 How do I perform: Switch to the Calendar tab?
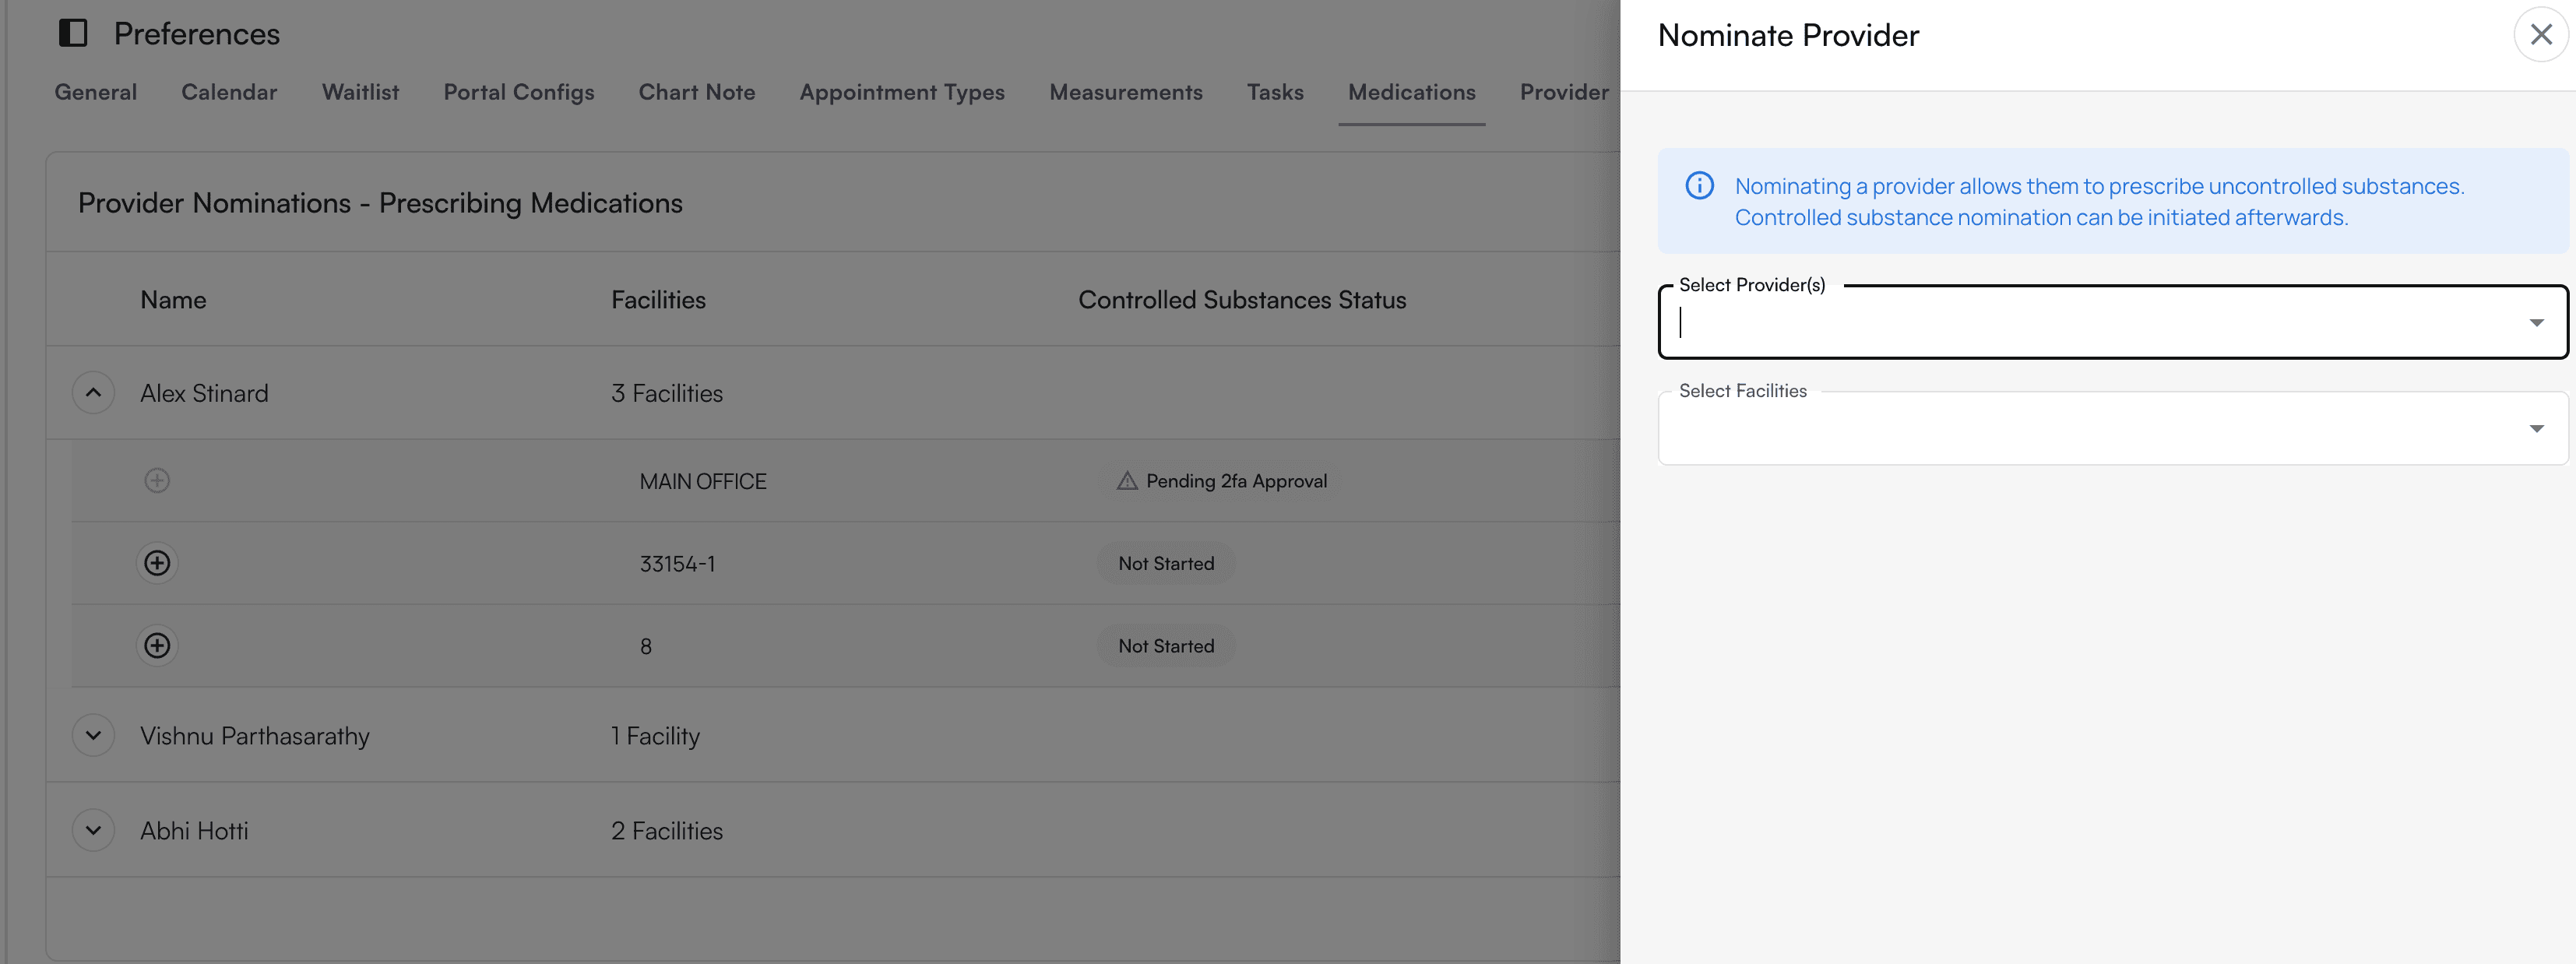[x=229, y=92]
